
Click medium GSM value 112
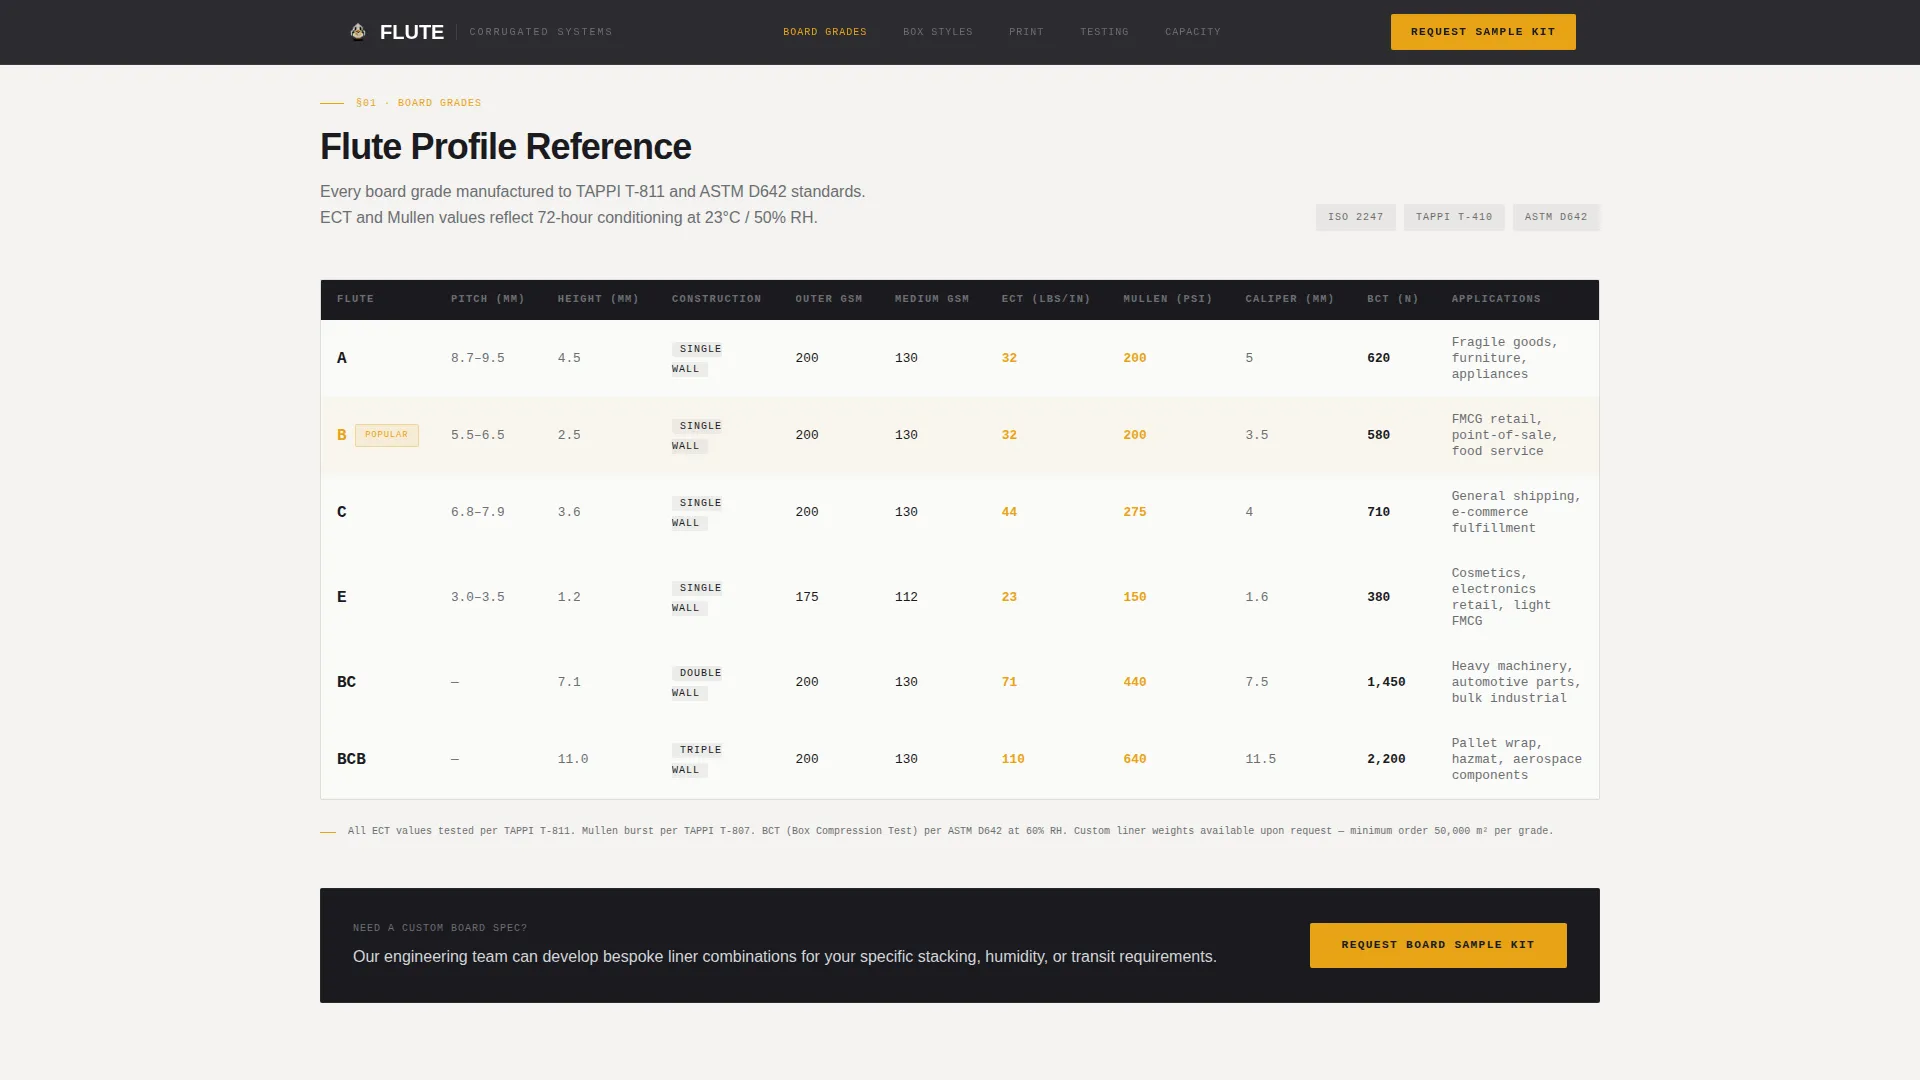click(x=906, y=597)
